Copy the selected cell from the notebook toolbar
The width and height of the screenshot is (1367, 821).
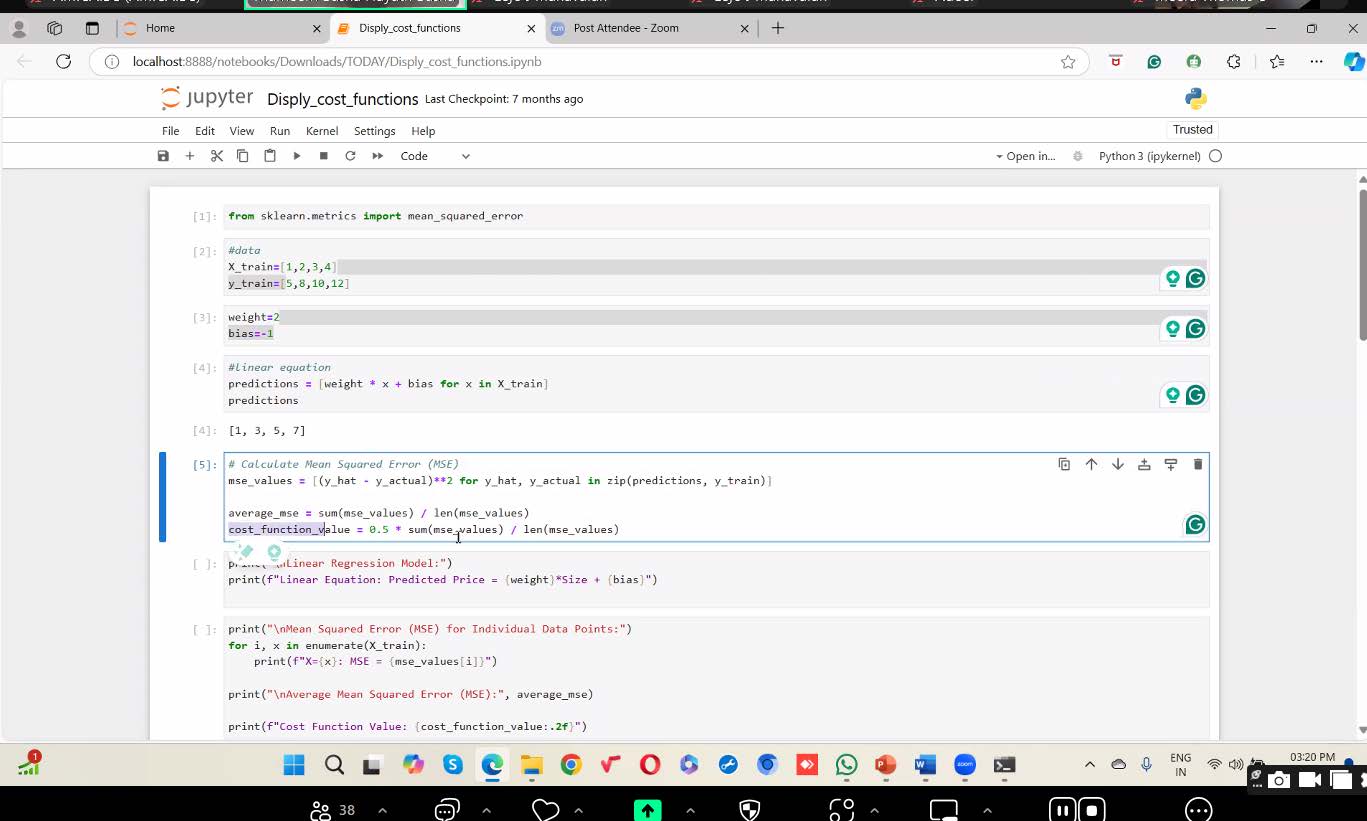pyautogui.click(x=242, y=156)
